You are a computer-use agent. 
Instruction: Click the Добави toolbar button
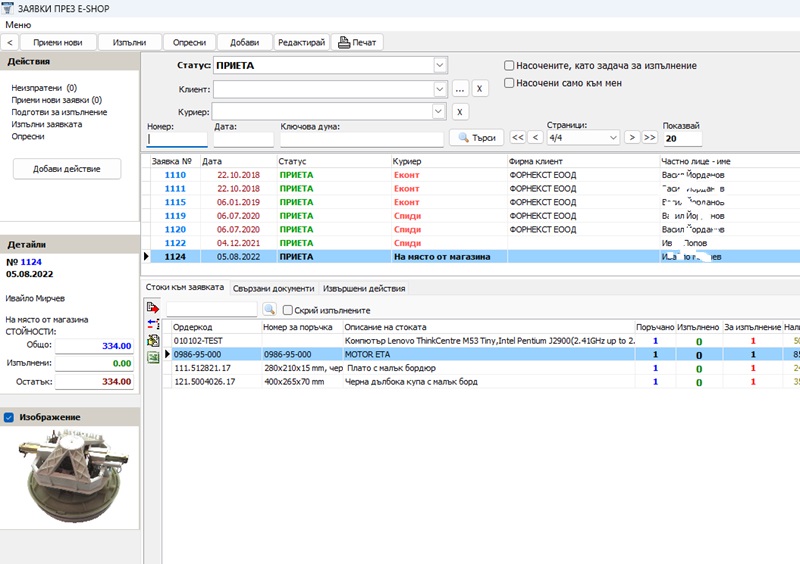click(x=244, y=42)
